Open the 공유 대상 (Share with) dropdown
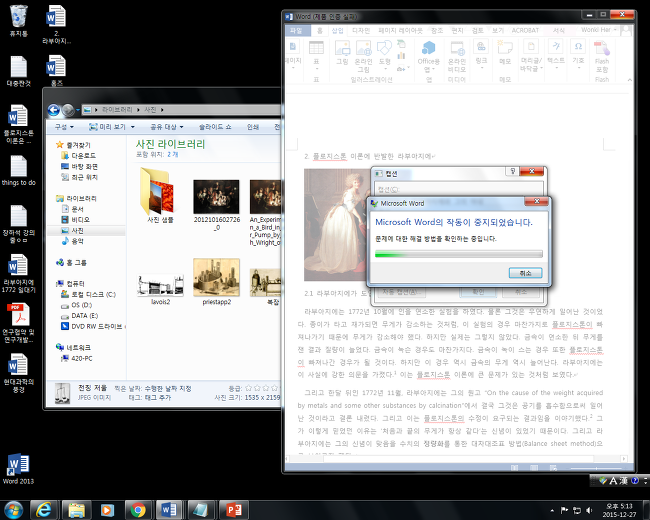Image resolution: width=650 pixels, height=520 pixels. [x=167, y=127]
